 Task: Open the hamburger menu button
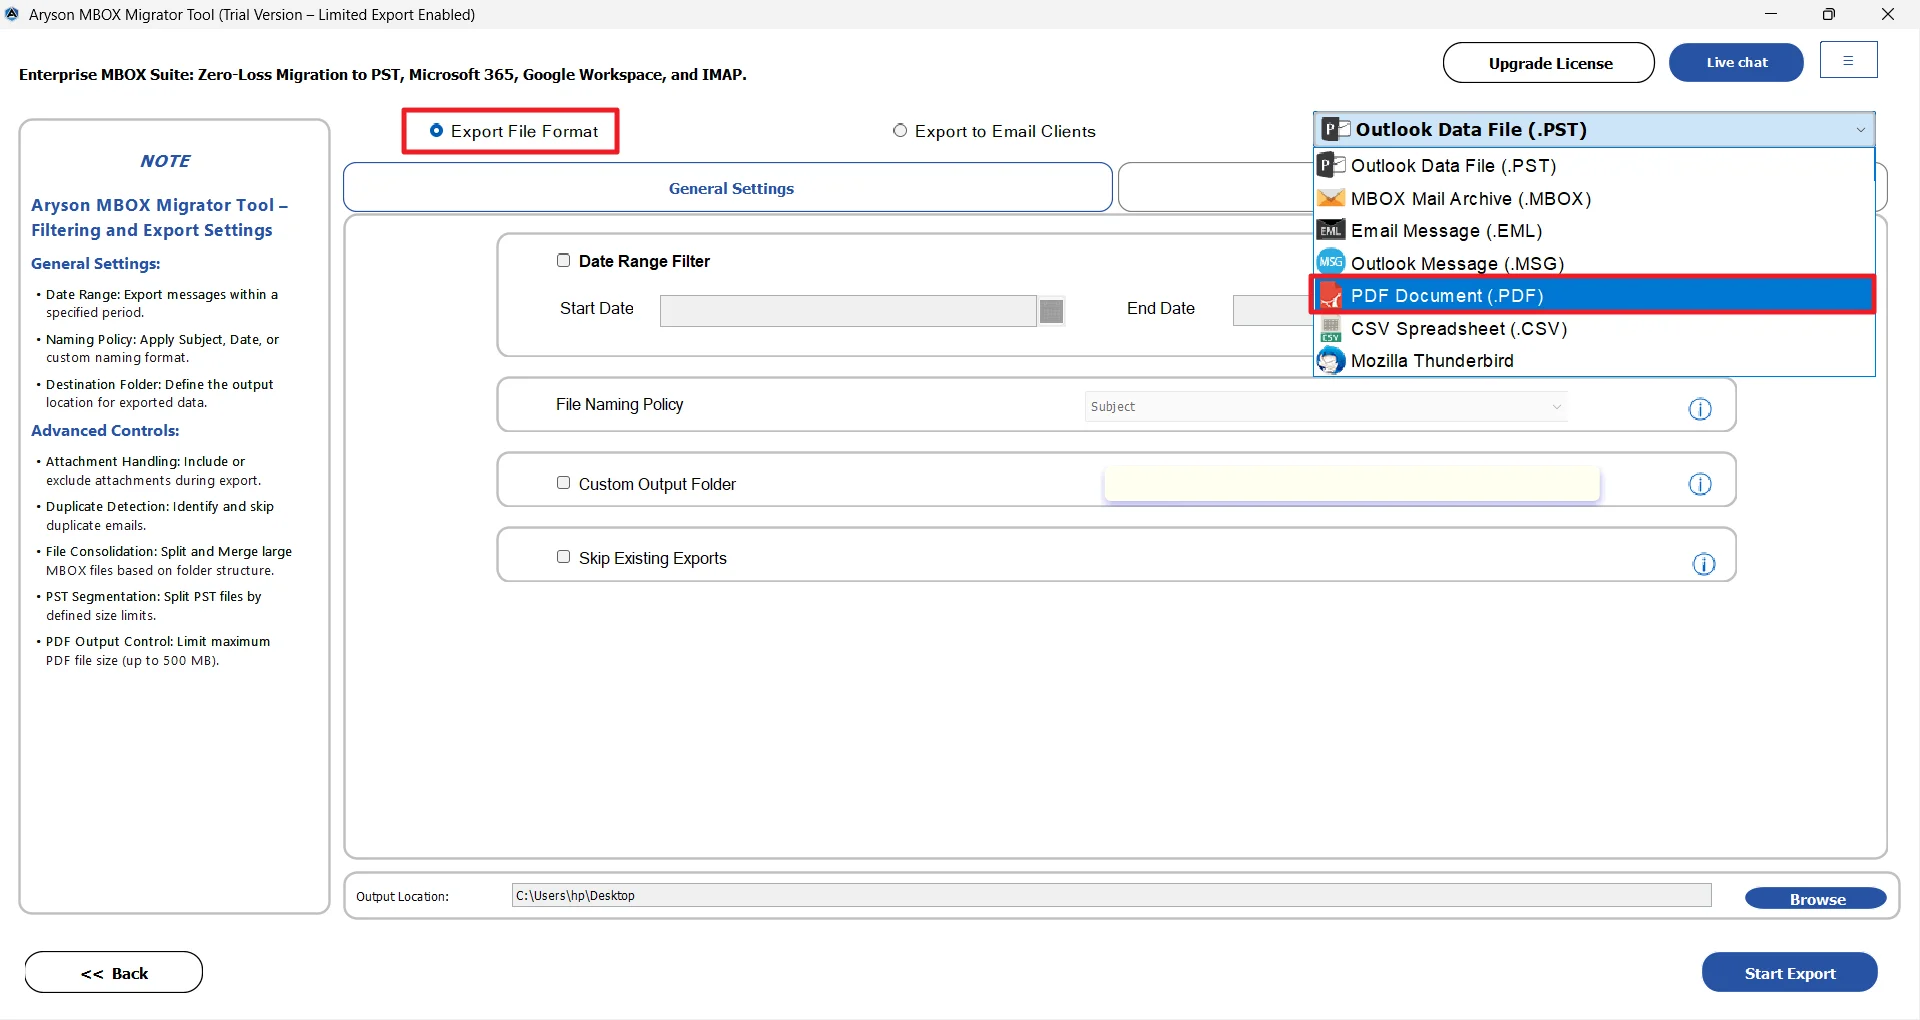pos(1848,60)
